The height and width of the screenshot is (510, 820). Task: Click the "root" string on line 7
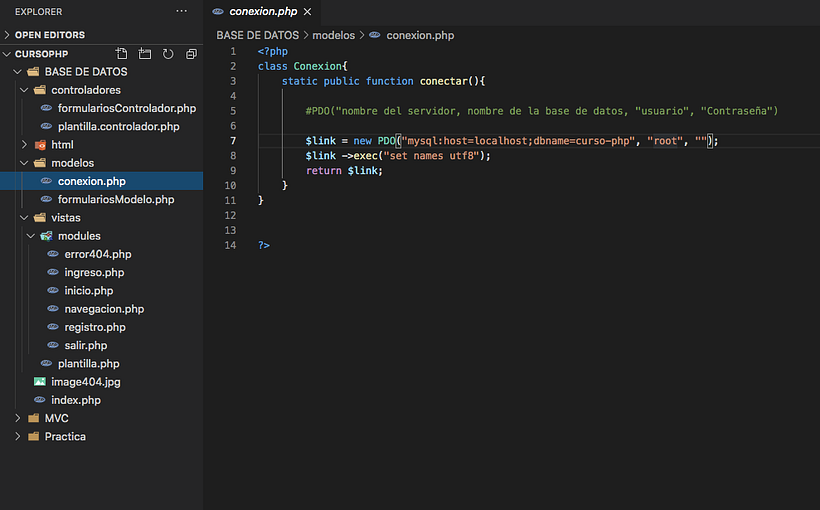coord(665,141)
